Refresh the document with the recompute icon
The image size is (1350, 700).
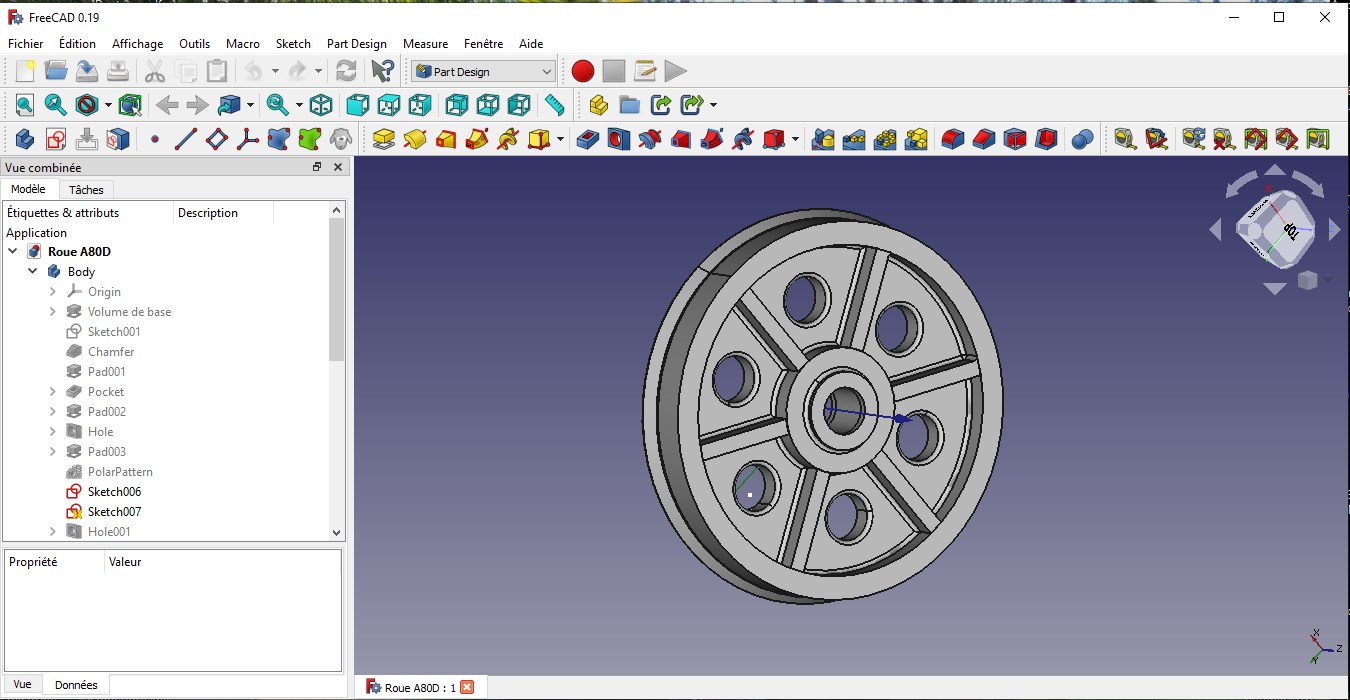346,71
